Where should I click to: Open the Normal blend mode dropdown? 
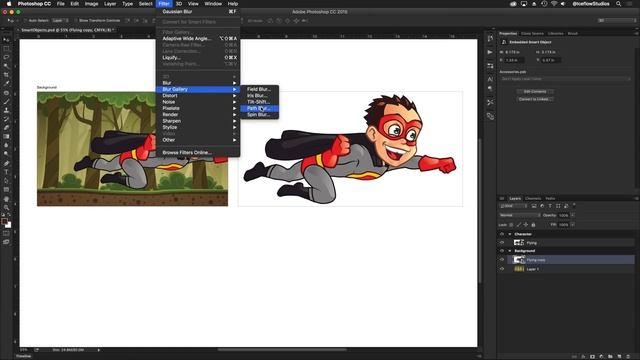(520, 215)
